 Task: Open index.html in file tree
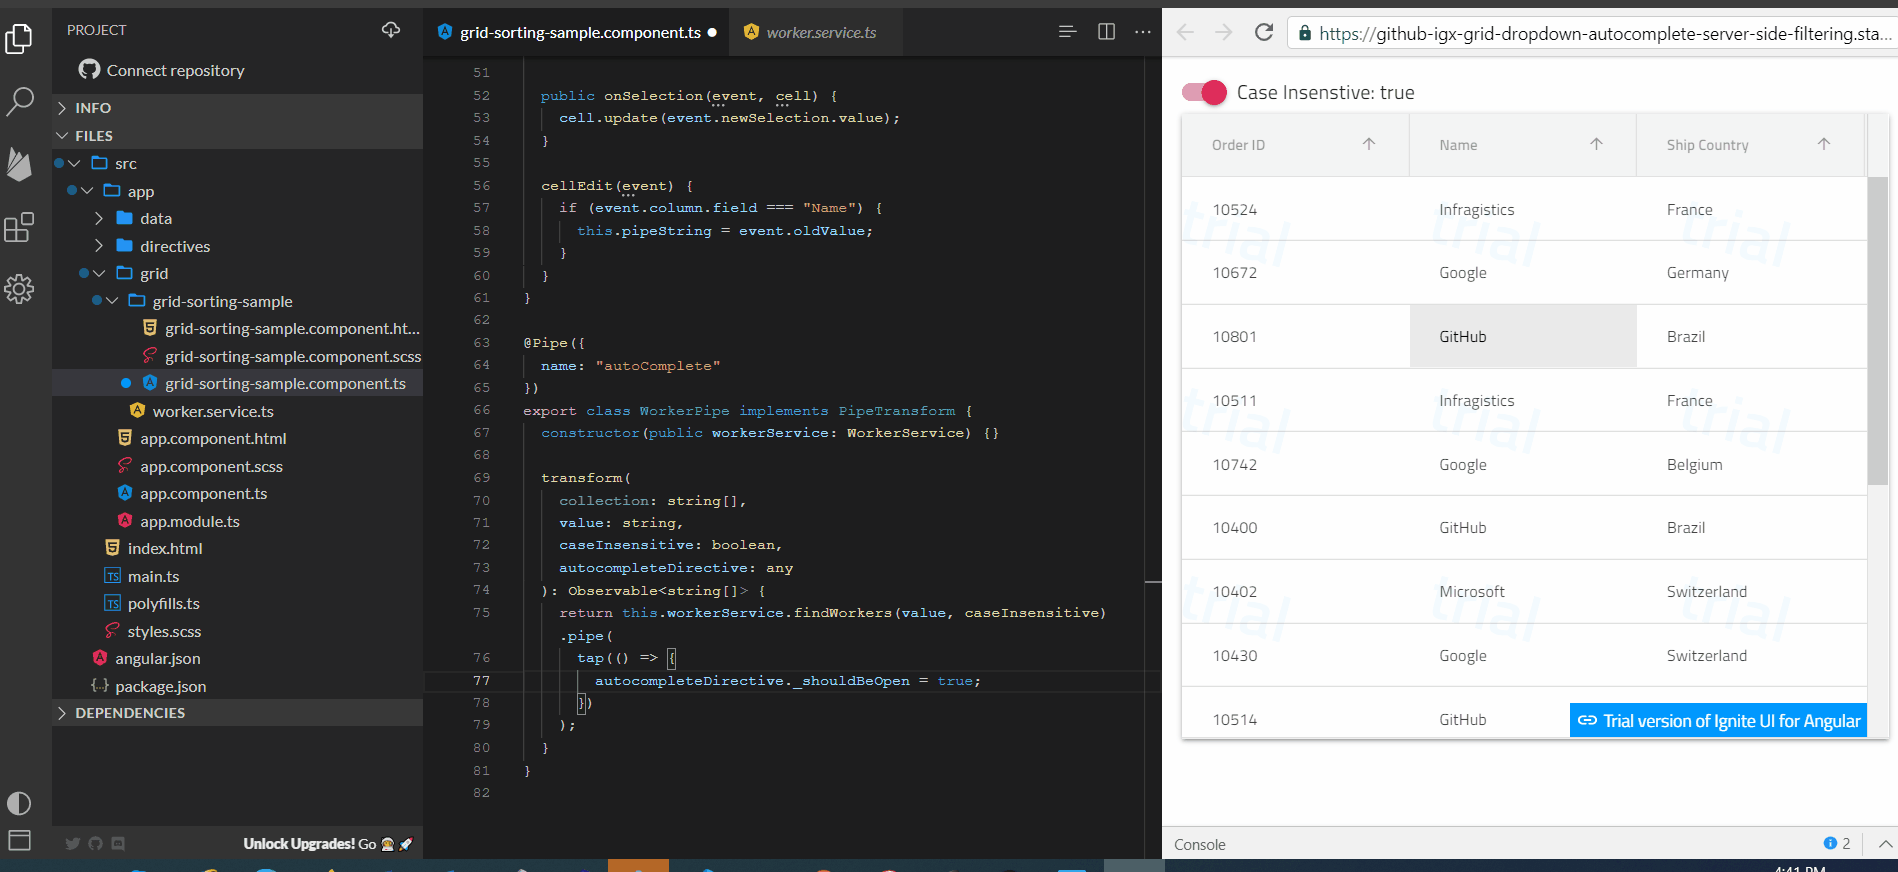165,548
